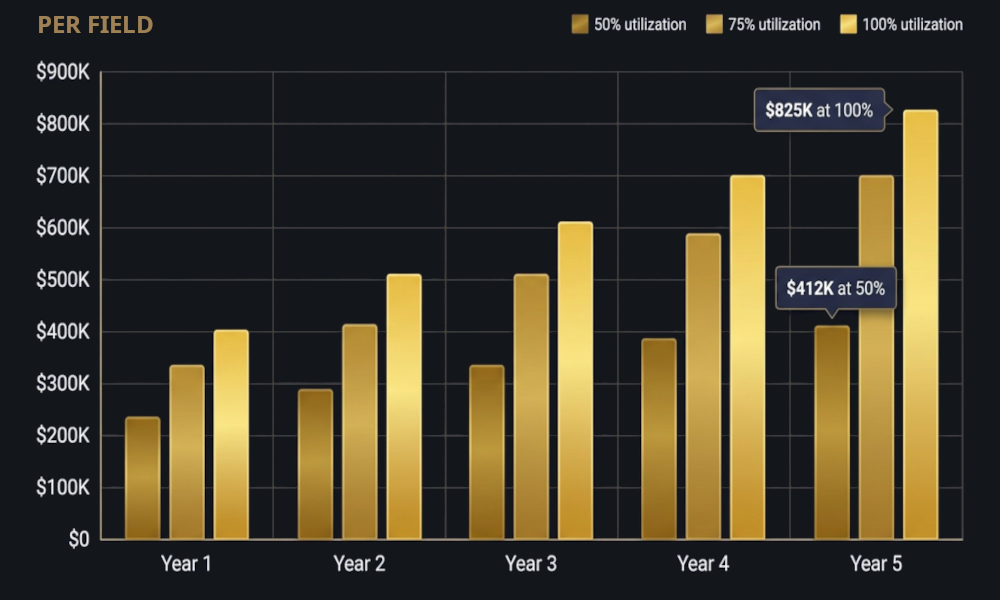
Task: Select the Year 1 axis label
Action: point(186,563)
